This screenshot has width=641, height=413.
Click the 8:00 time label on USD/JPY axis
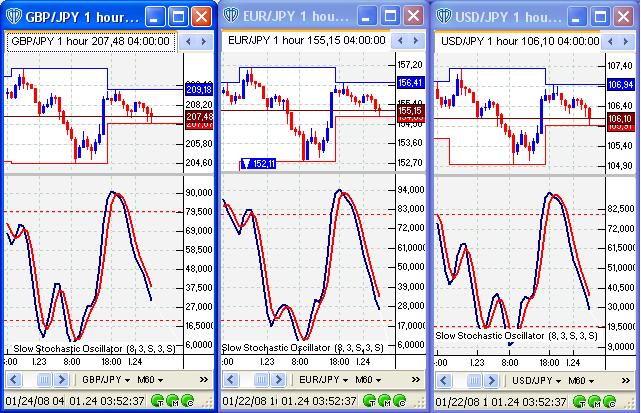click(x=509, y=363)
